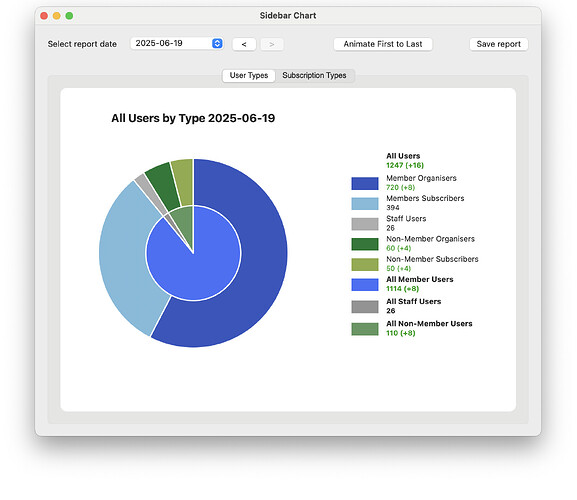Click the Member Organisers legend swatch
577x500 pixels.
coord(365,183)
